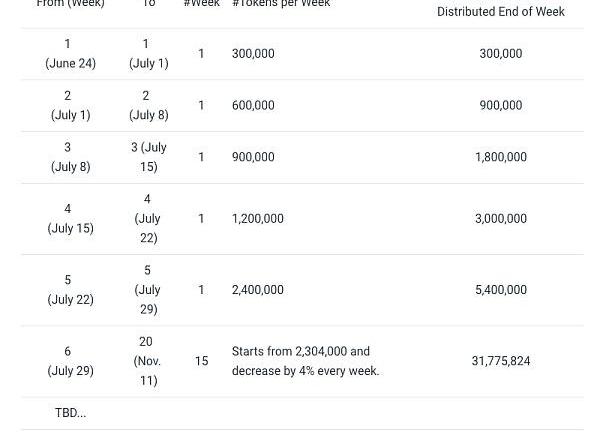This screenshot has height=441, width=600.
Task: Select the 1,200,000 tokens cell
Action: [258, 219]
